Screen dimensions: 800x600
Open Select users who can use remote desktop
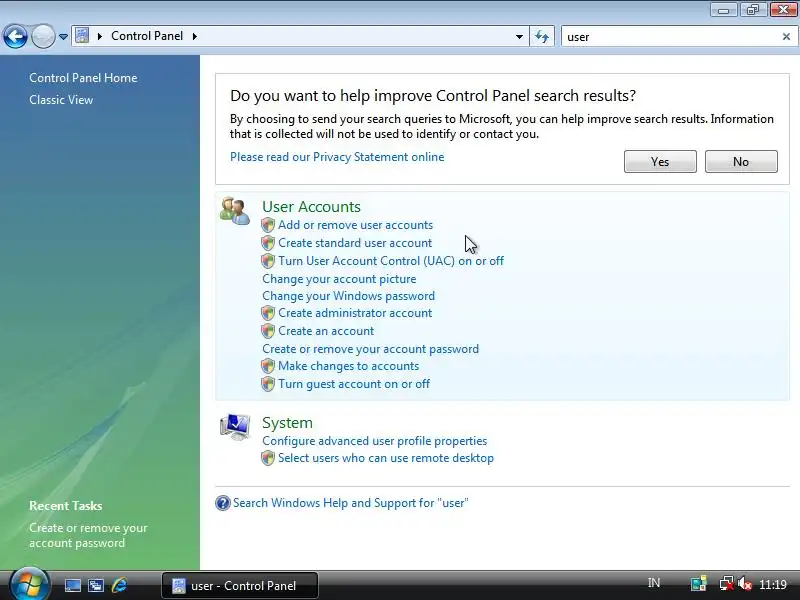click(x=386, y=458)
